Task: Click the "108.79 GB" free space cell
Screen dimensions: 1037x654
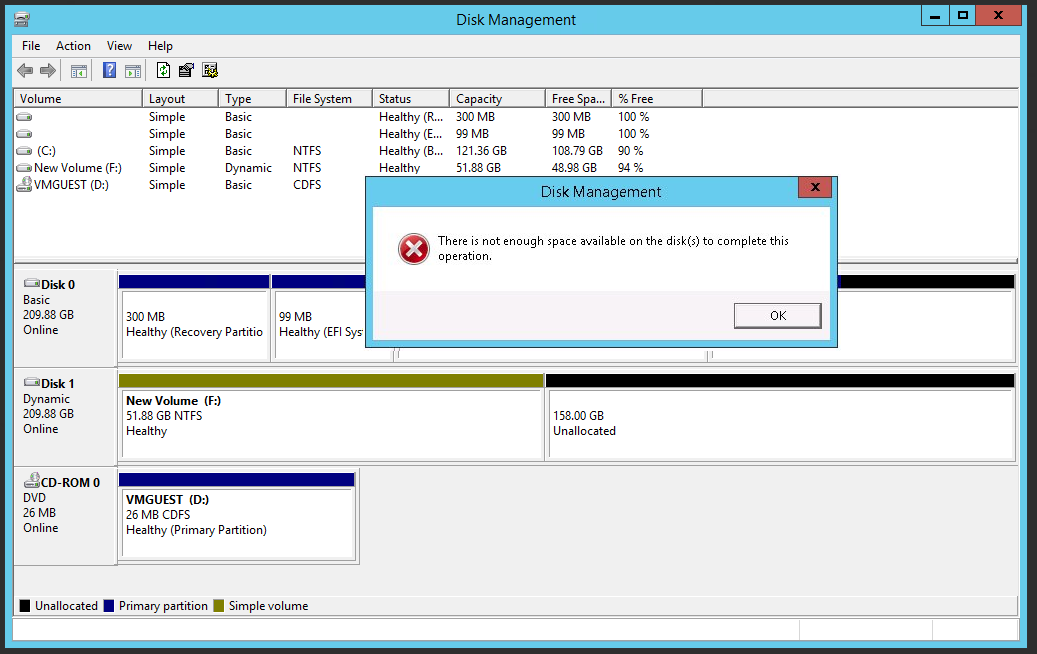Action: point(577,151)
